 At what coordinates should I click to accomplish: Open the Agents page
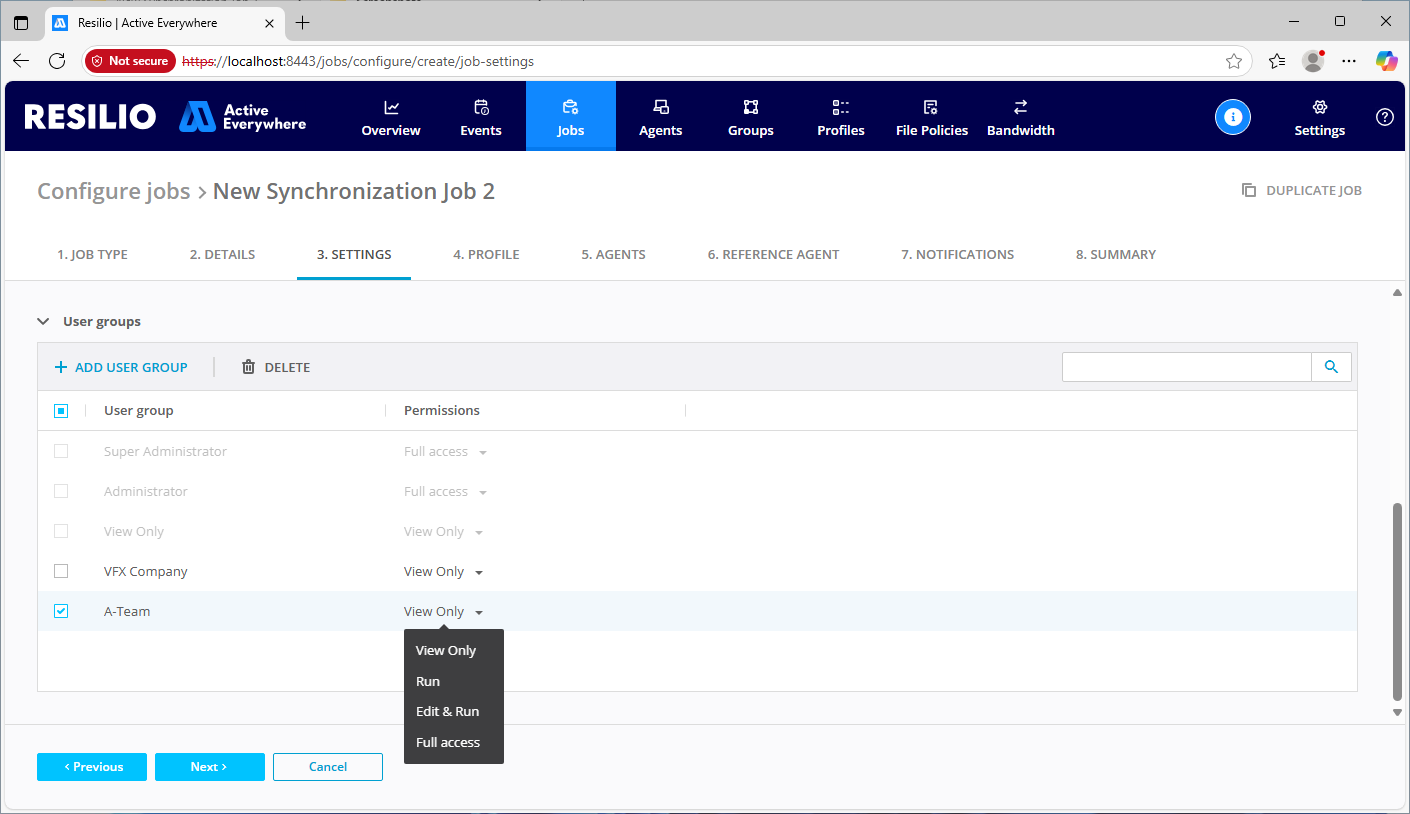click(x=660, y=117)
